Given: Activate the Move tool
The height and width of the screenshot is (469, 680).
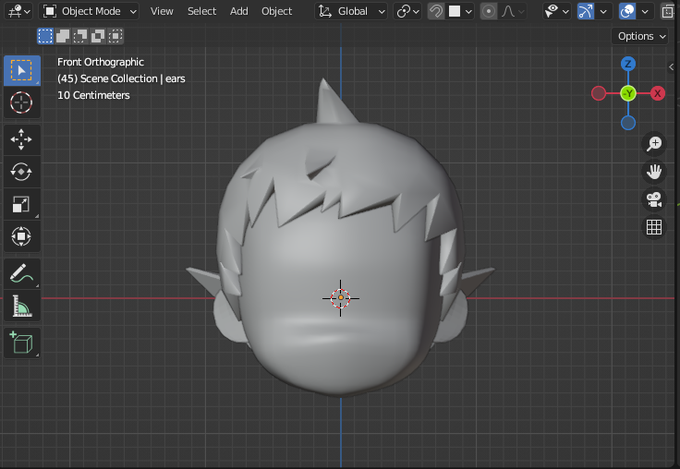Looking at the screenshot, I should 22,140.
